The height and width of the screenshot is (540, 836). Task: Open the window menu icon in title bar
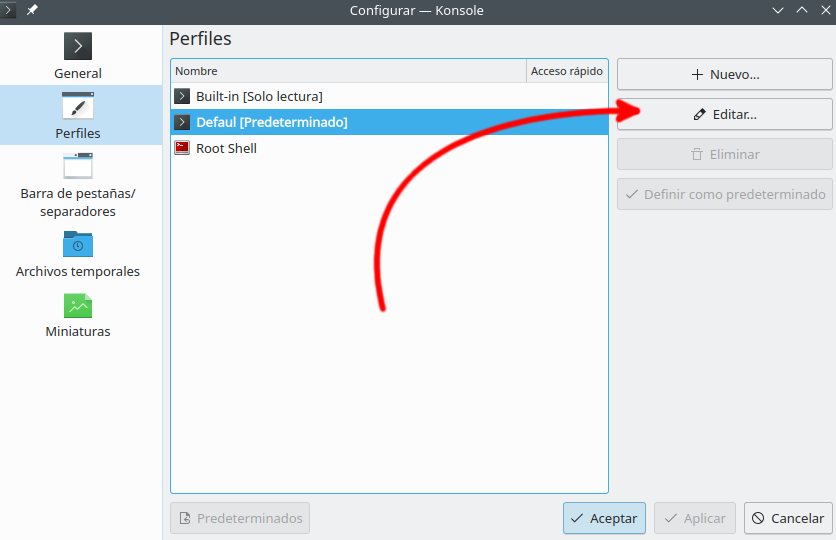coord(10,10)
